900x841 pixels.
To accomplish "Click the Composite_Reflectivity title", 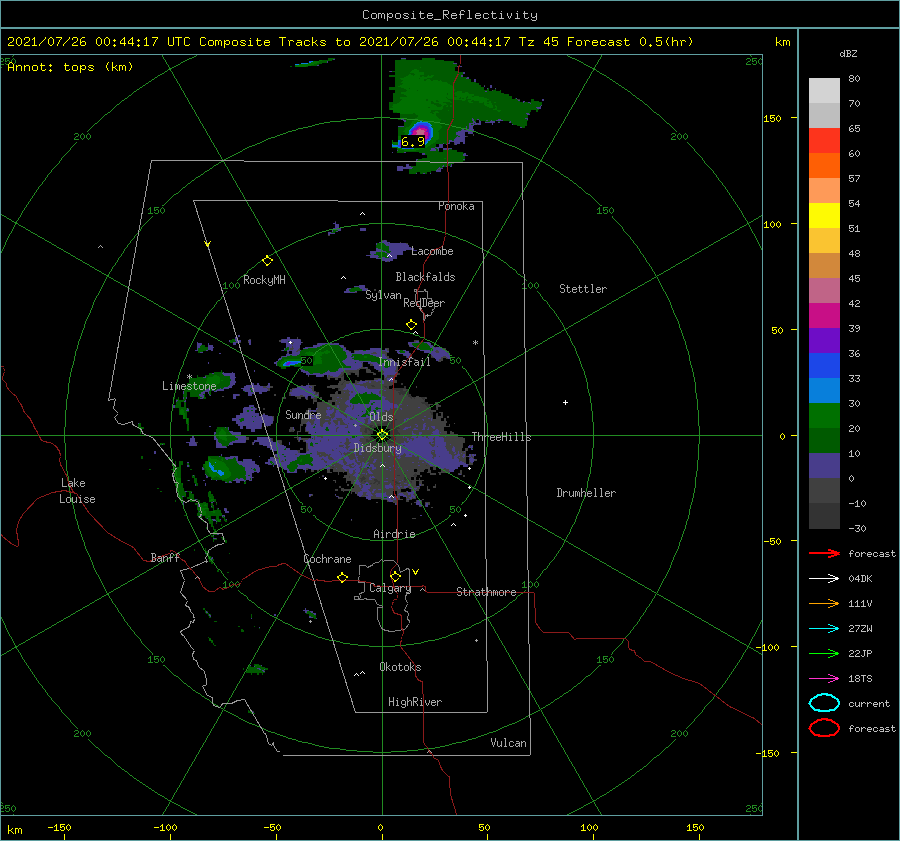I will point(450,15).
